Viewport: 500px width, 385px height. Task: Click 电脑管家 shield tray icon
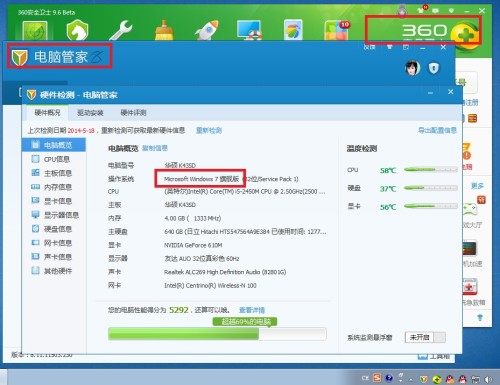tap(423, 379)
